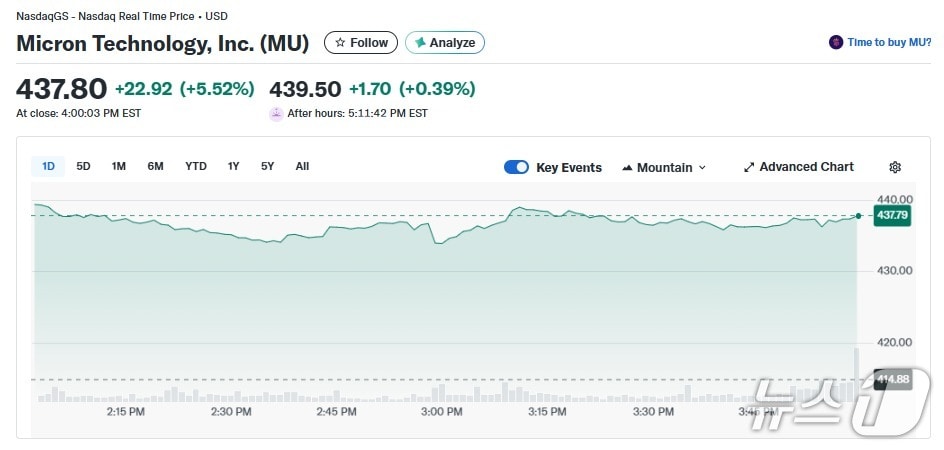Switch to YTD chart range
Image resolution: width=944 pixels, height=450 pixels.
[x=196, y=166]
